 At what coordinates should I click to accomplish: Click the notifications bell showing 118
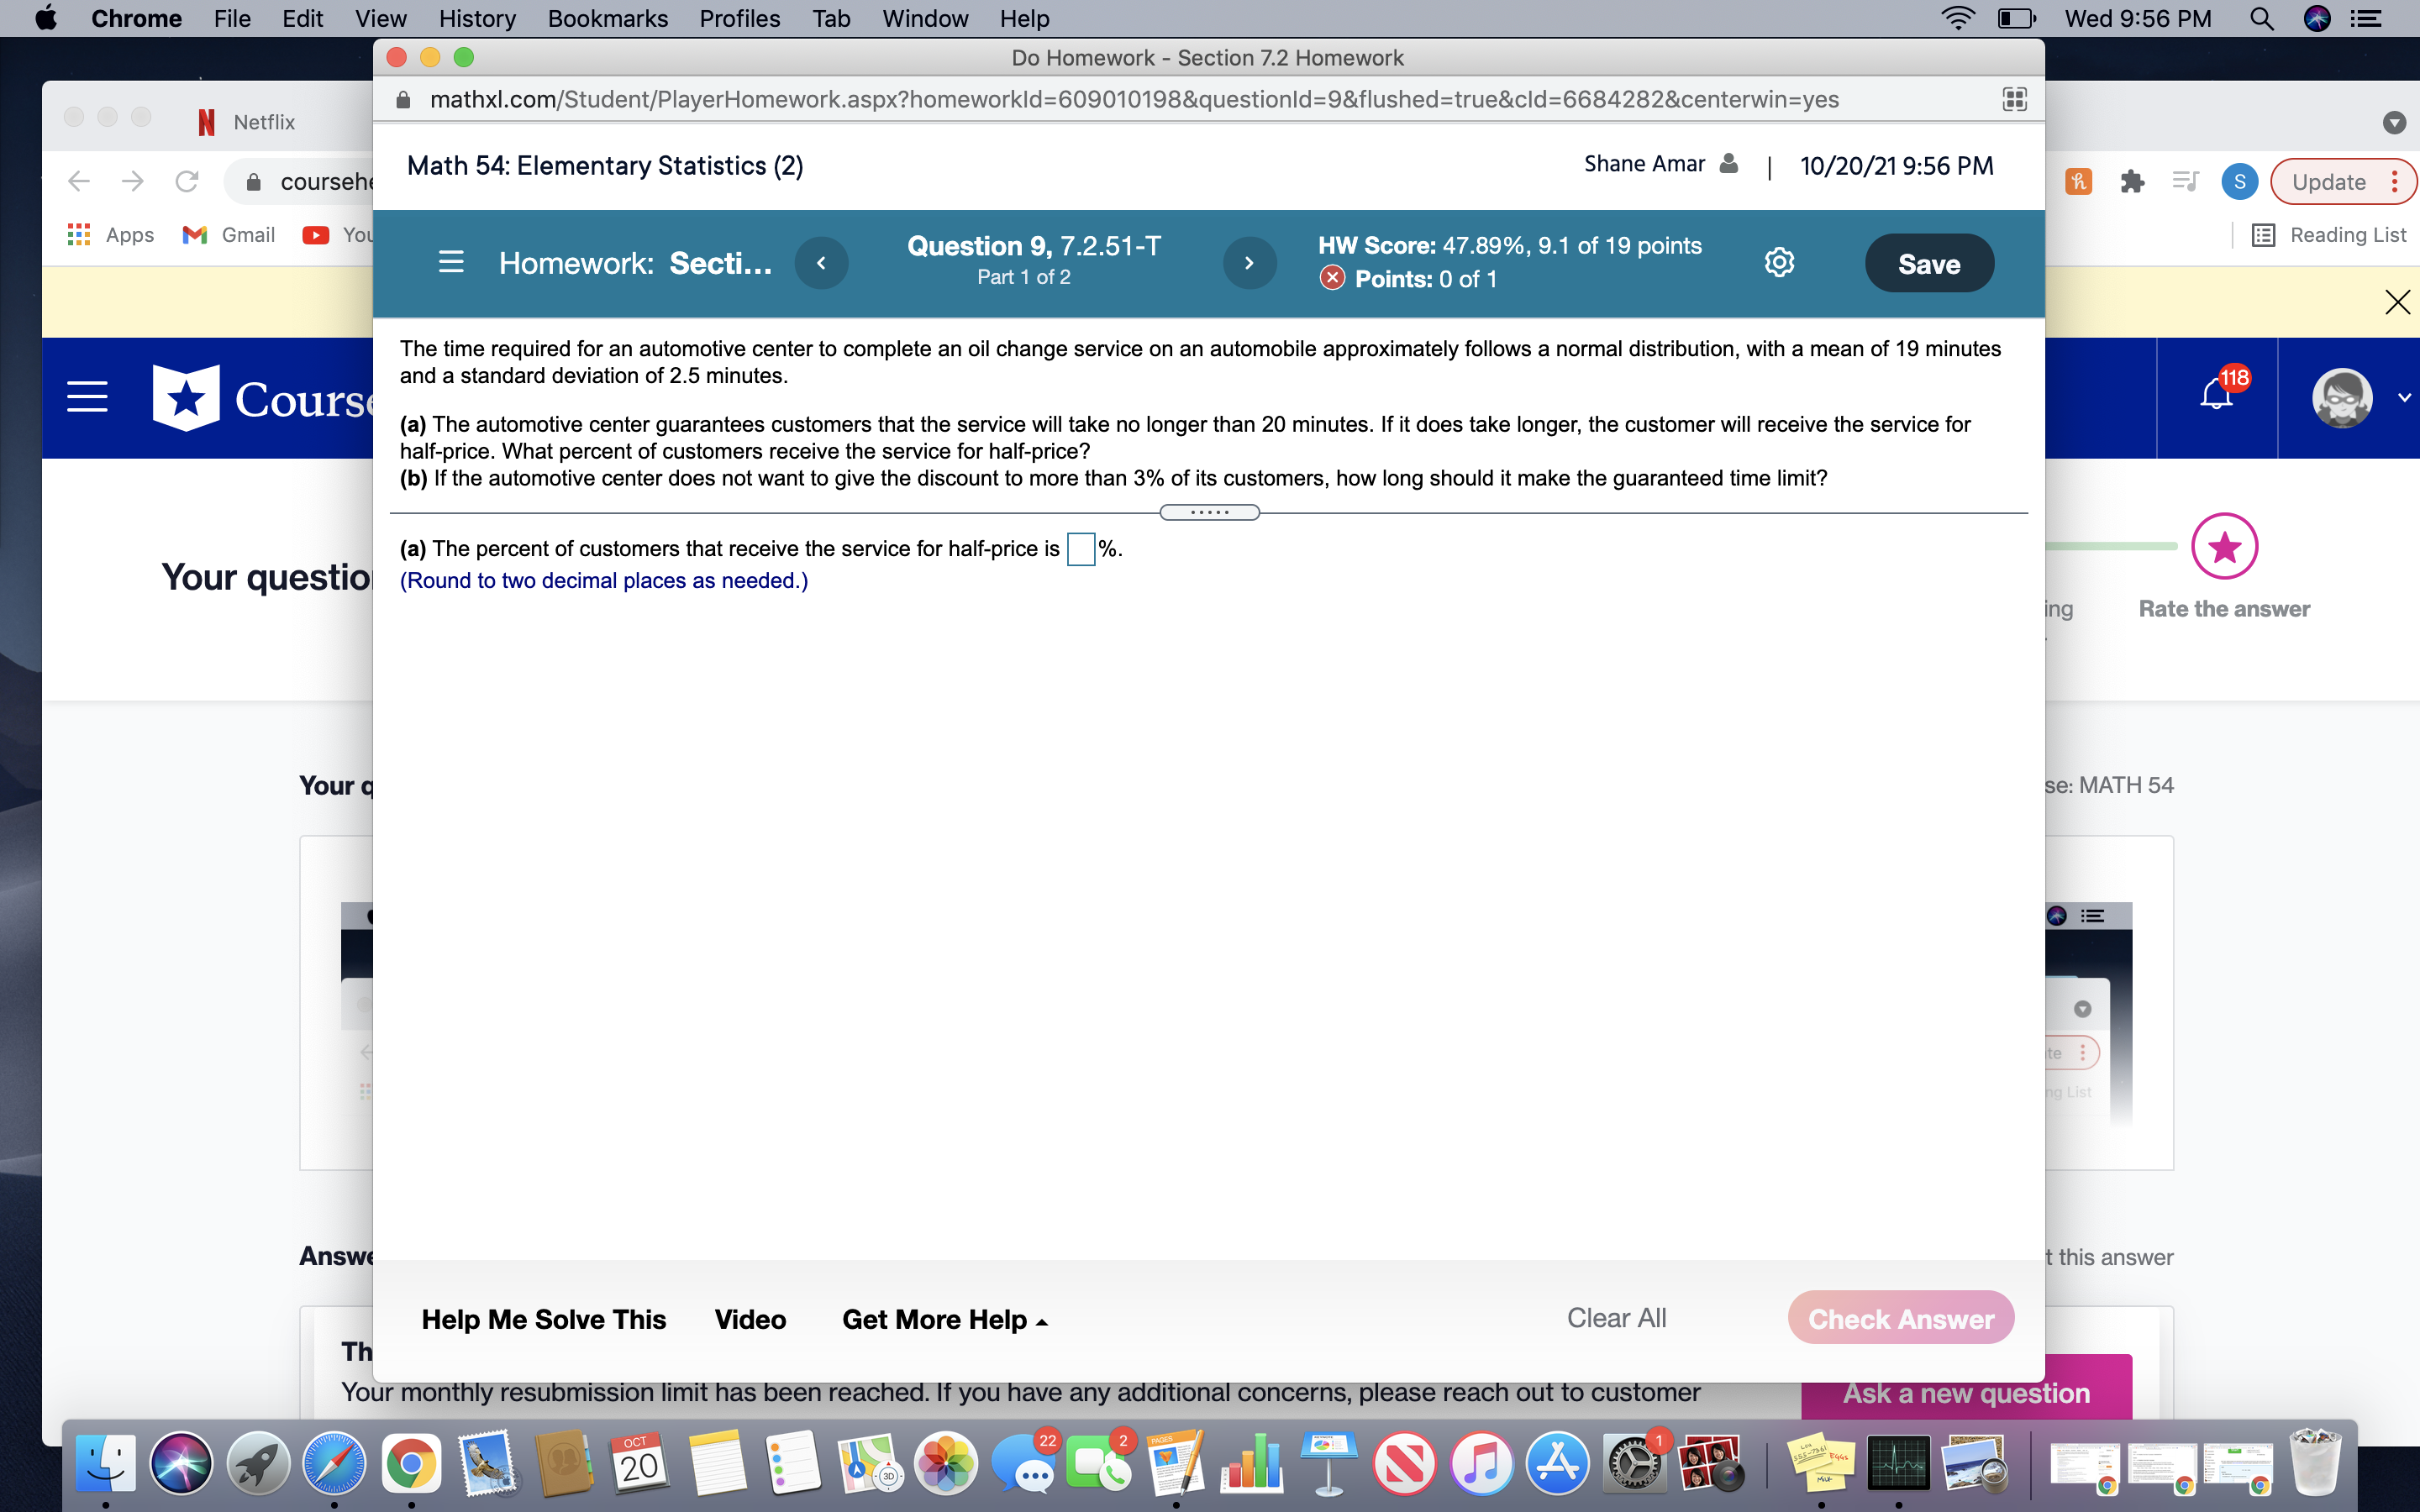point(2218,392)
